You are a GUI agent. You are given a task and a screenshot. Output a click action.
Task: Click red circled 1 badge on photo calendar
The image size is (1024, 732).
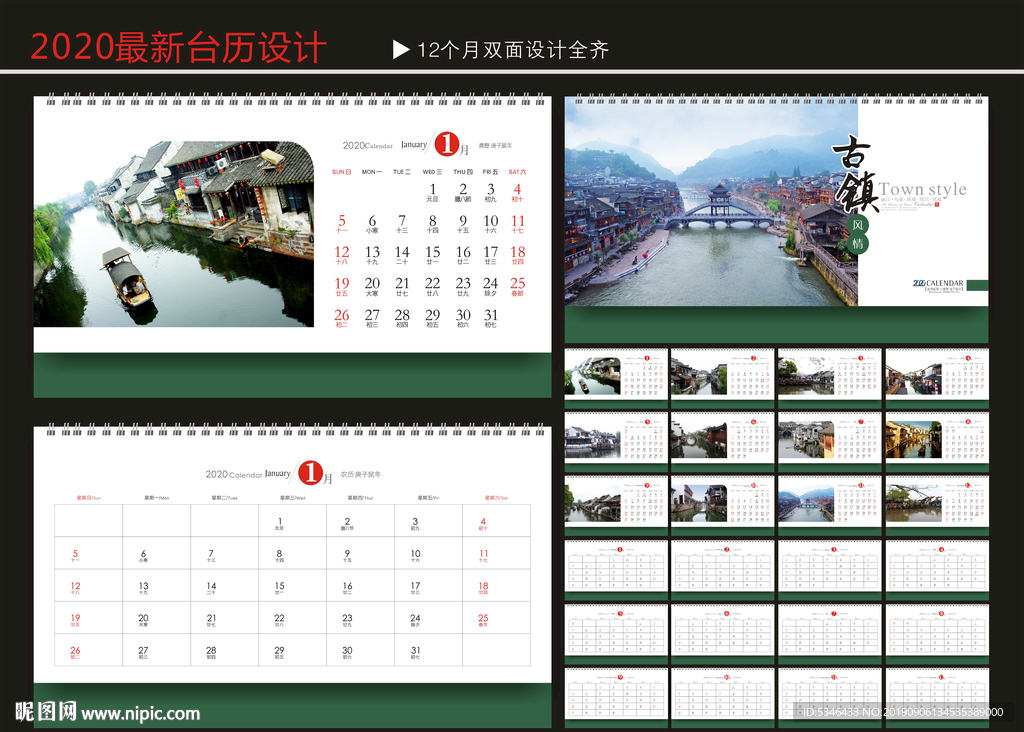click(x=446, y=145)
